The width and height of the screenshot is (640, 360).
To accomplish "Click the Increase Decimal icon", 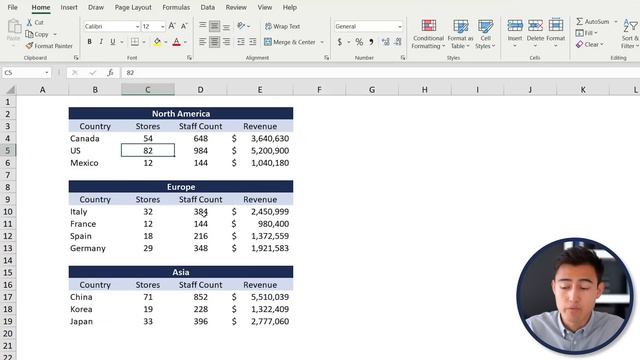I will [385, 42].
